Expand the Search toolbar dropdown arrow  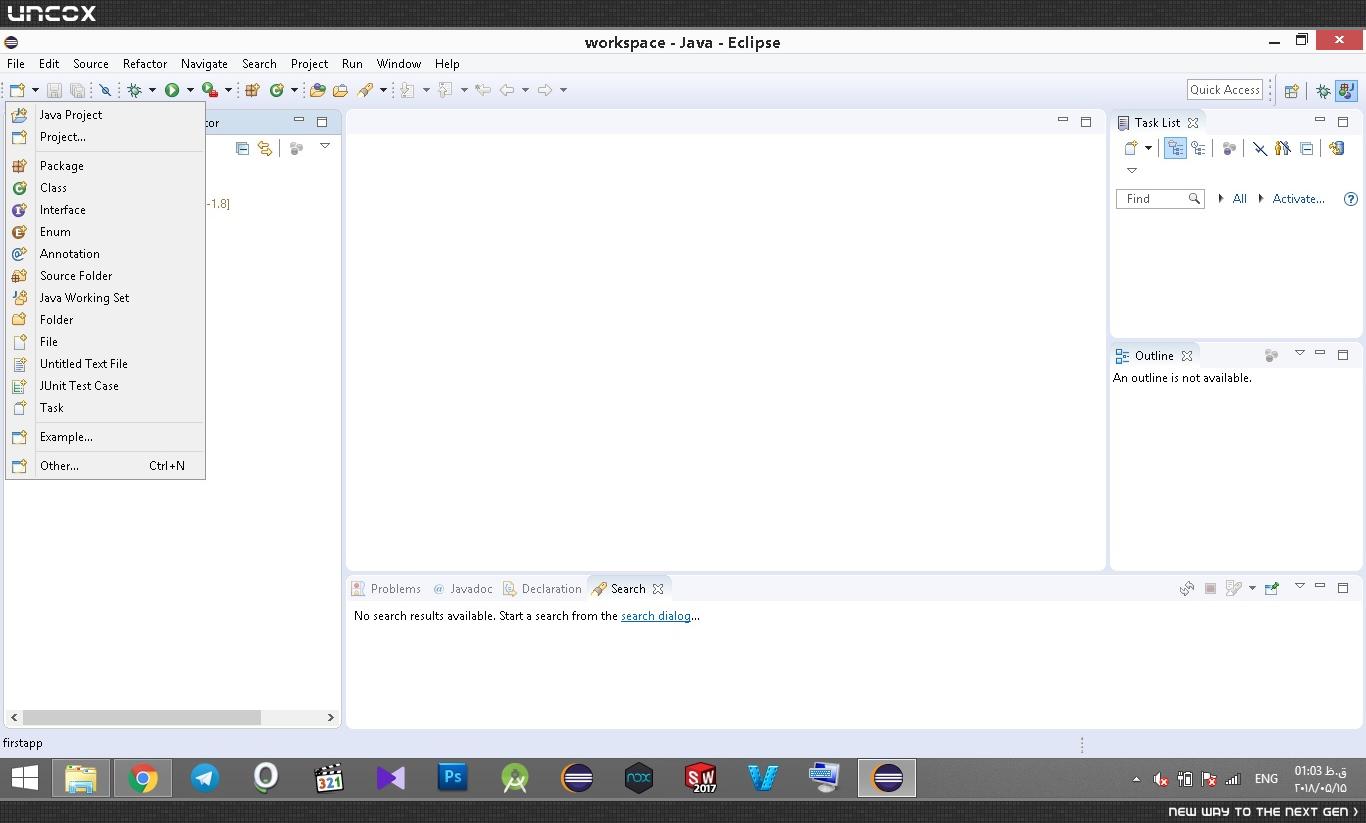tap(383, 90)
